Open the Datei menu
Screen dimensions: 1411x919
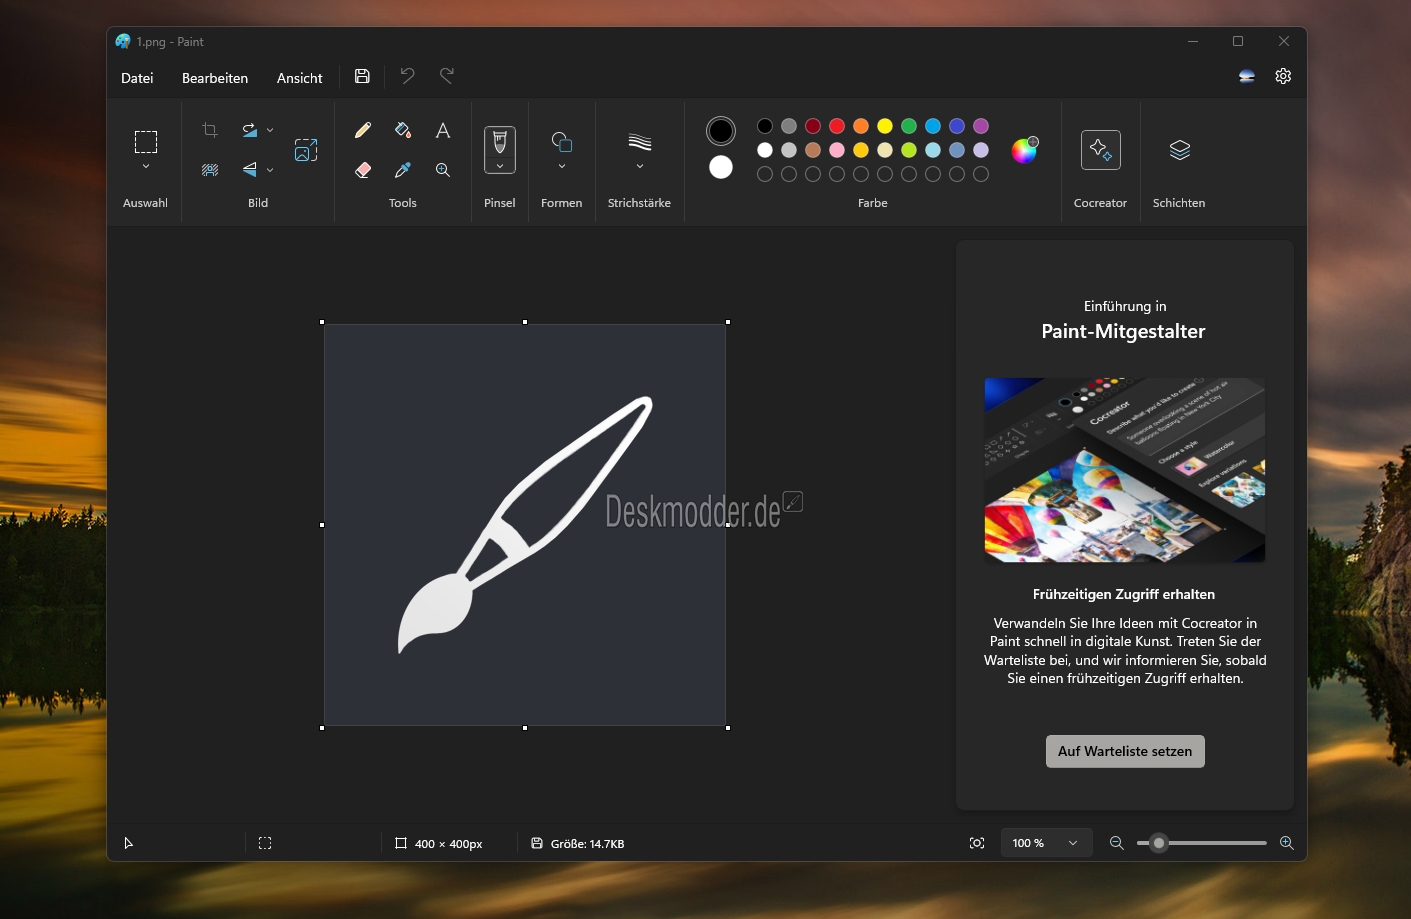pyautogui.click(x=137, y=78)
